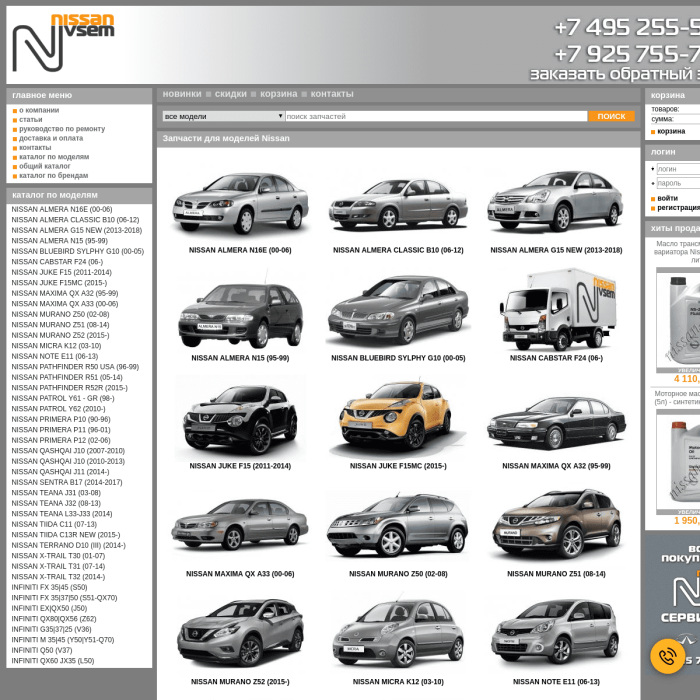Select Nissan Almera N16E car thumbnail
The width and height of the screenshot is (700, 700).
[240, 203]
